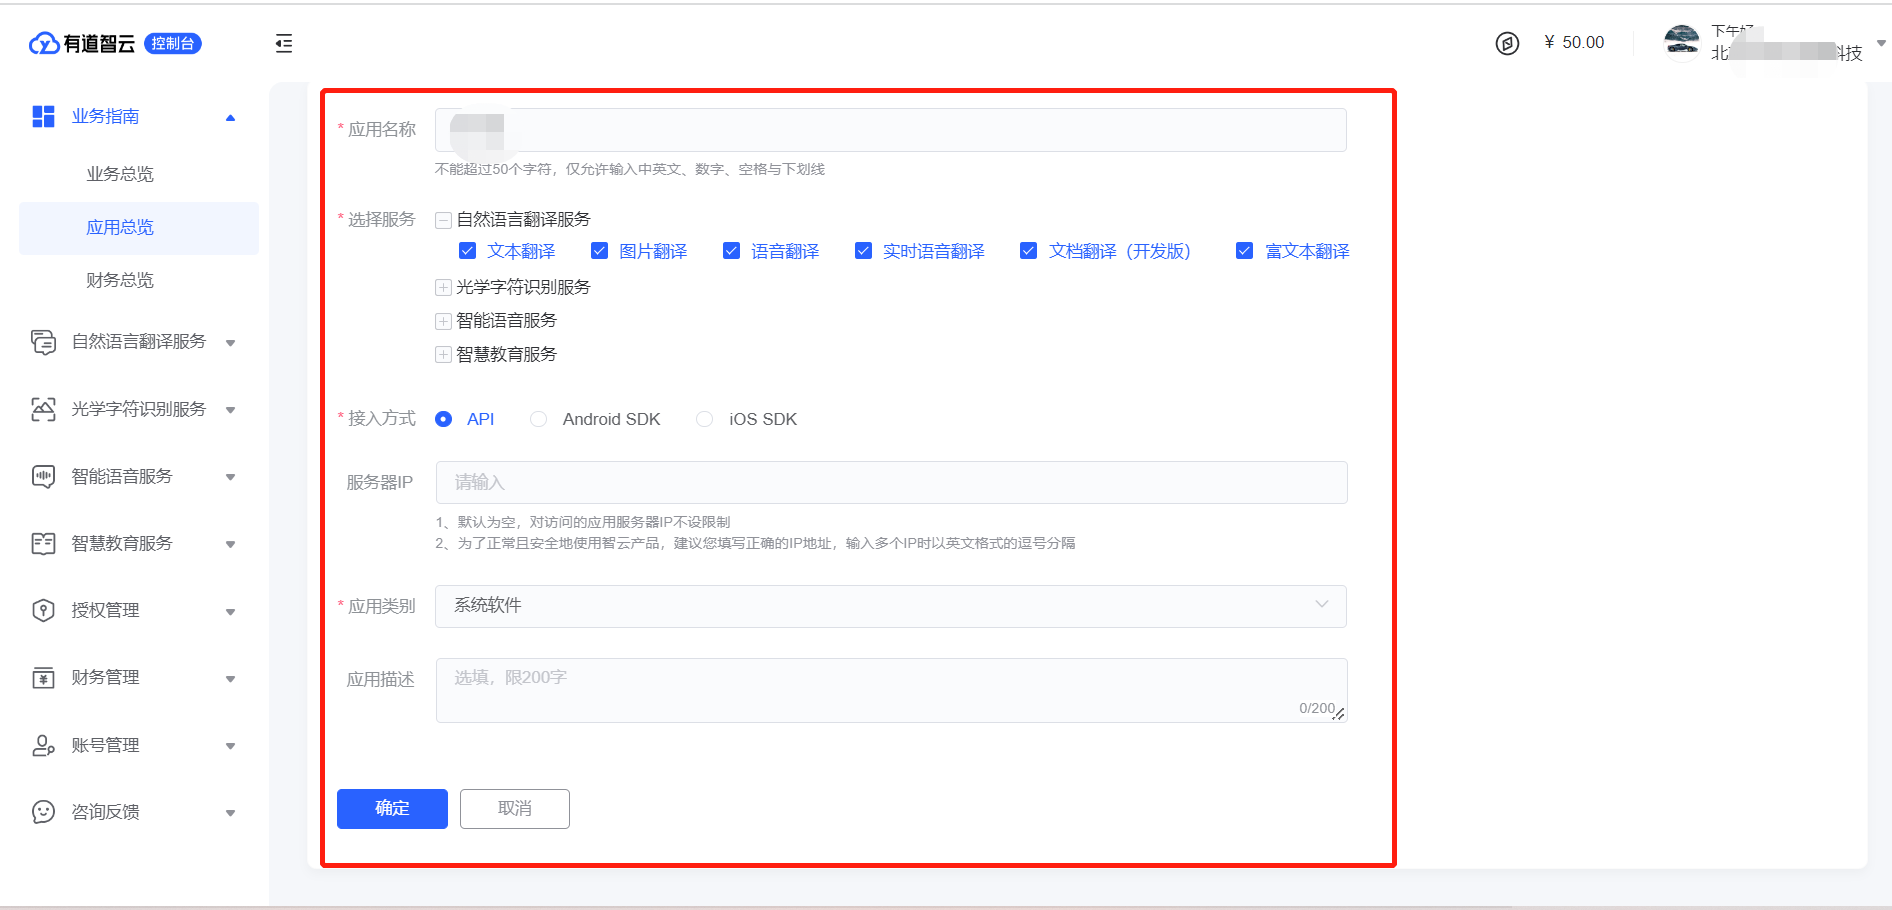Toggle the 富文本翻译 checkbox
The height and width of the screenshot is (910, 1892).
pos(1244,251)
